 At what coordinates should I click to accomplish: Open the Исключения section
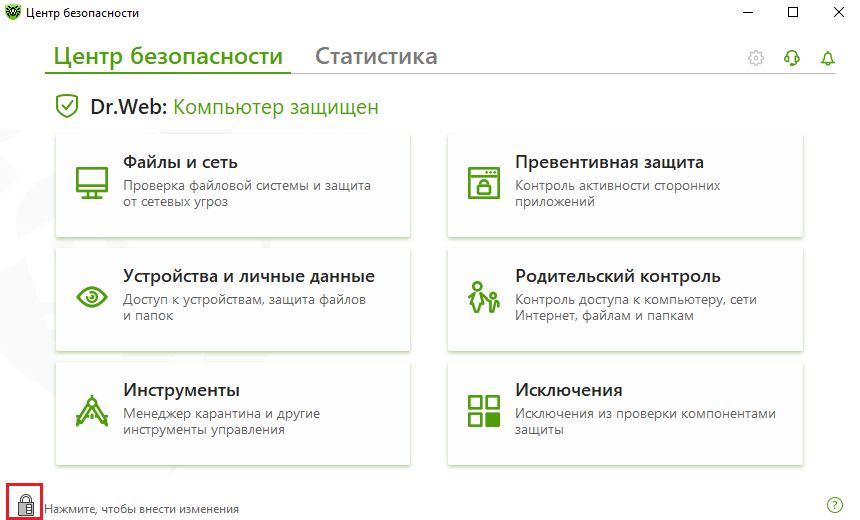pyautogui.click(x=625, y=414)
